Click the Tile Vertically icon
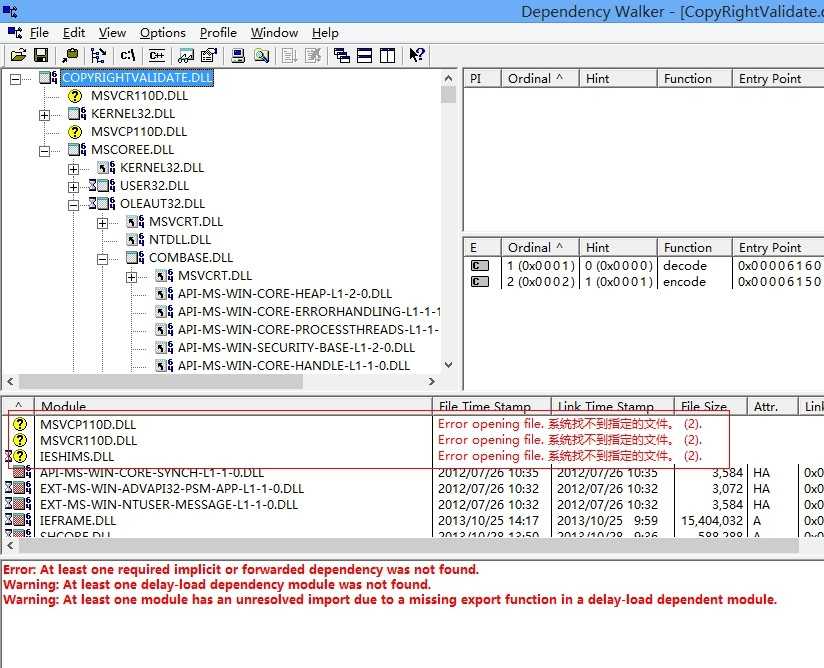Screen dimensions: 824x668 [x=388, y=55]
